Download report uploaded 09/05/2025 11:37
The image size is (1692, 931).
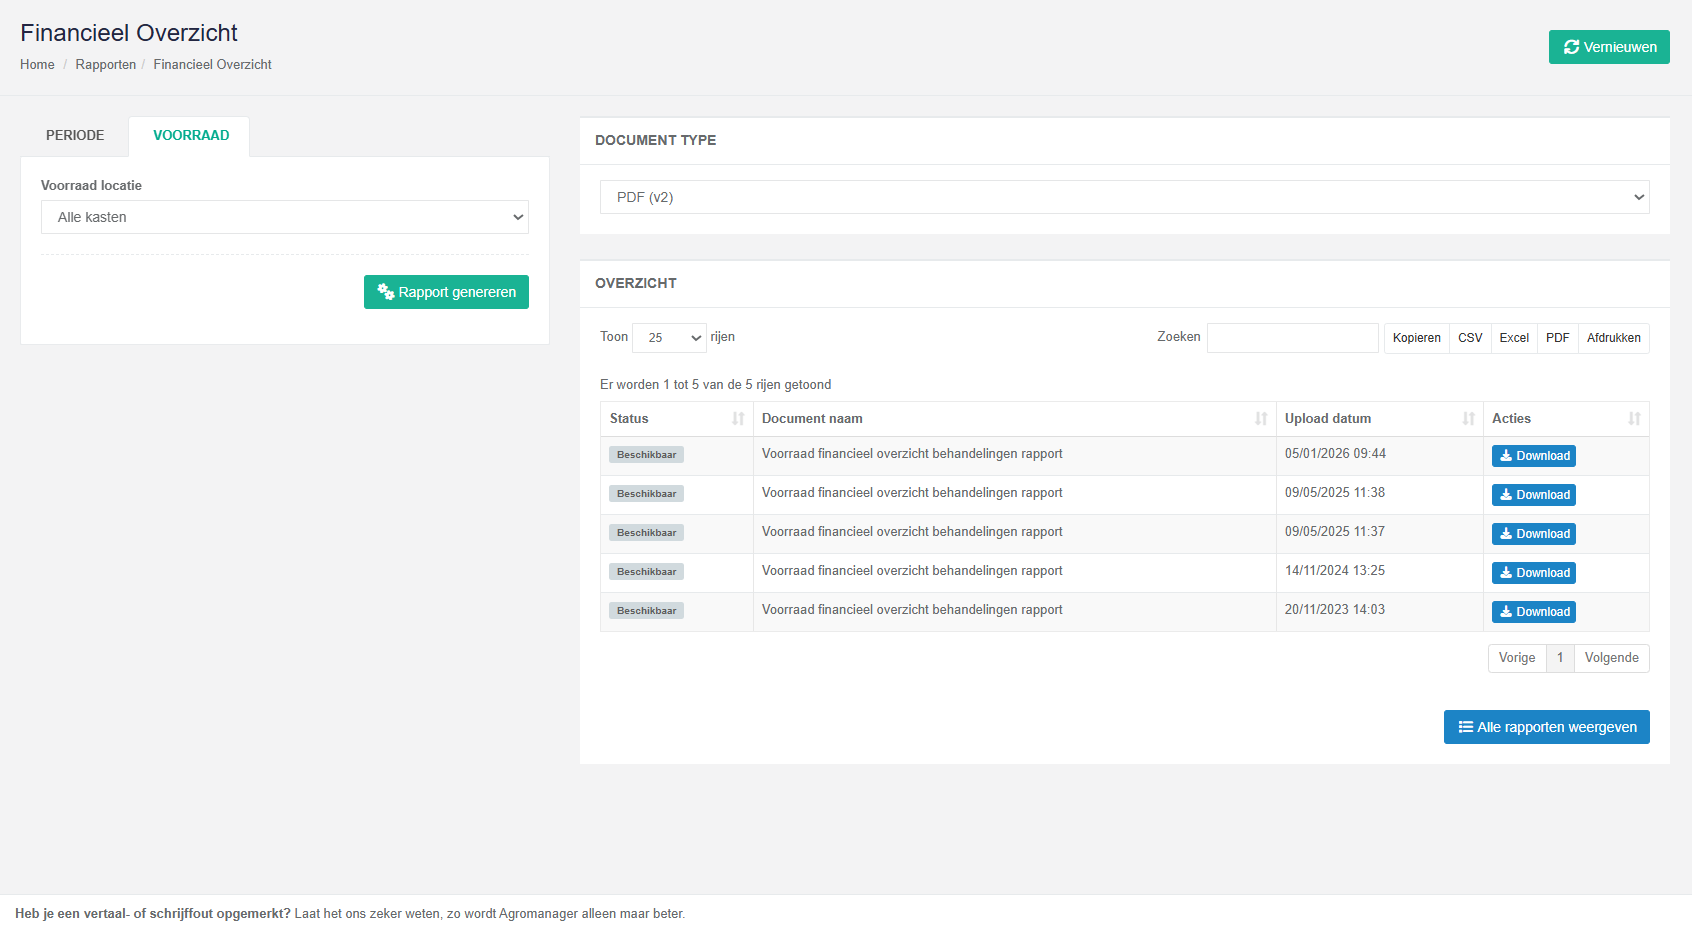click(x=1534, y=534)
